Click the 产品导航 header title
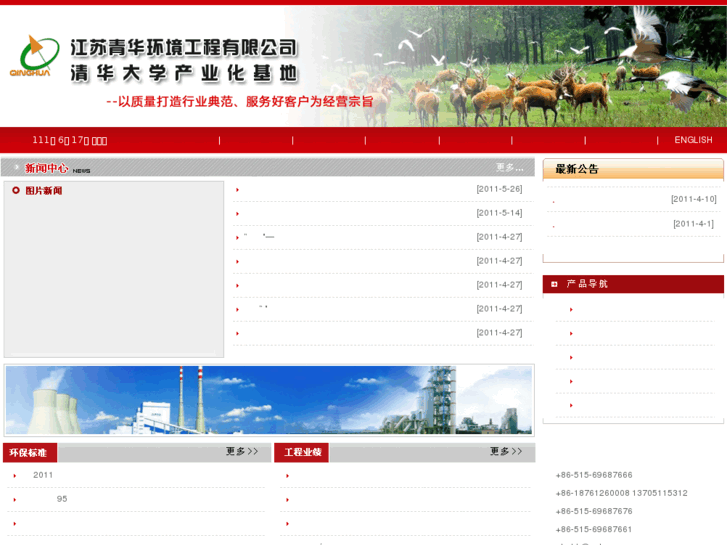The height and width of the screenshot is (545, 727). click(x=587, y=284)
